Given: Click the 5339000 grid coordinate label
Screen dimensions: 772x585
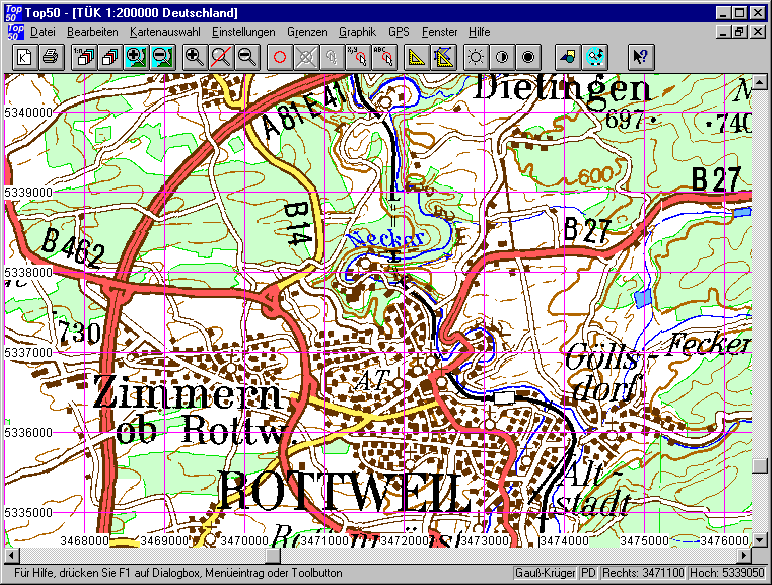Looking at the screenshot, I should click(x=29, y=193).
